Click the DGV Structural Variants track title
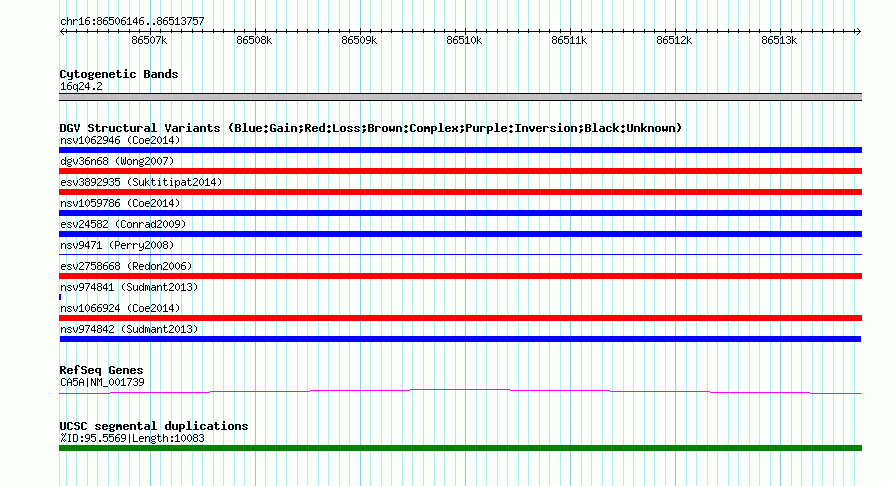The width and height of the screenshot is (890, 486). pos(371,128)
